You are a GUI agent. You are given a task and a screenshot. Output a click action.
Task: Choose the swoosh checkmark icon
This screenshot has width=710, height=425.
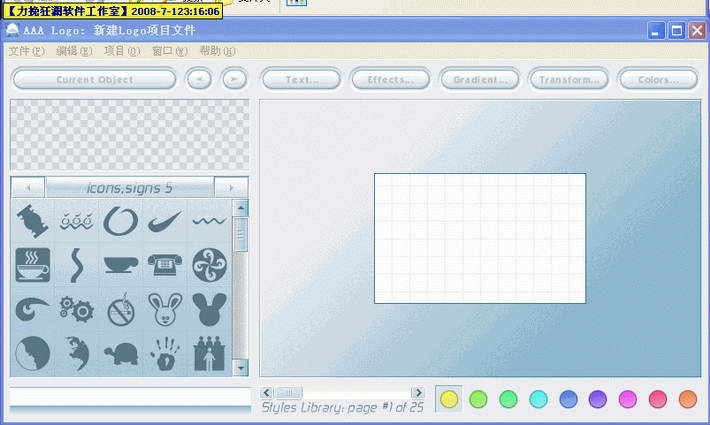tap(165, 221)
